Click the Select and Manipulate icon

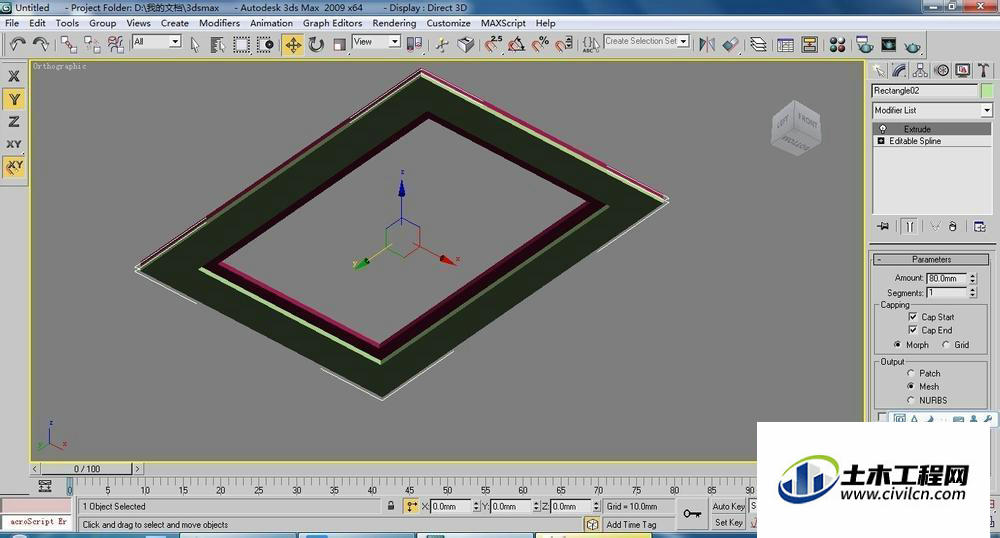[442, 44]
